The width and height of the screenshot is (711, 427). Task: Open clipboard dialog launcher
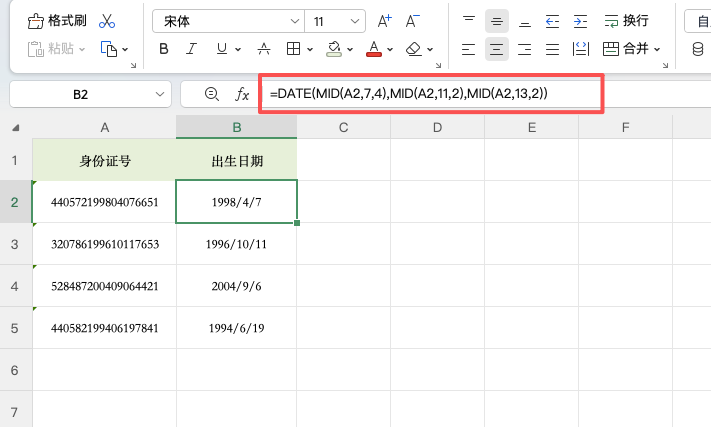pos(133,66)
